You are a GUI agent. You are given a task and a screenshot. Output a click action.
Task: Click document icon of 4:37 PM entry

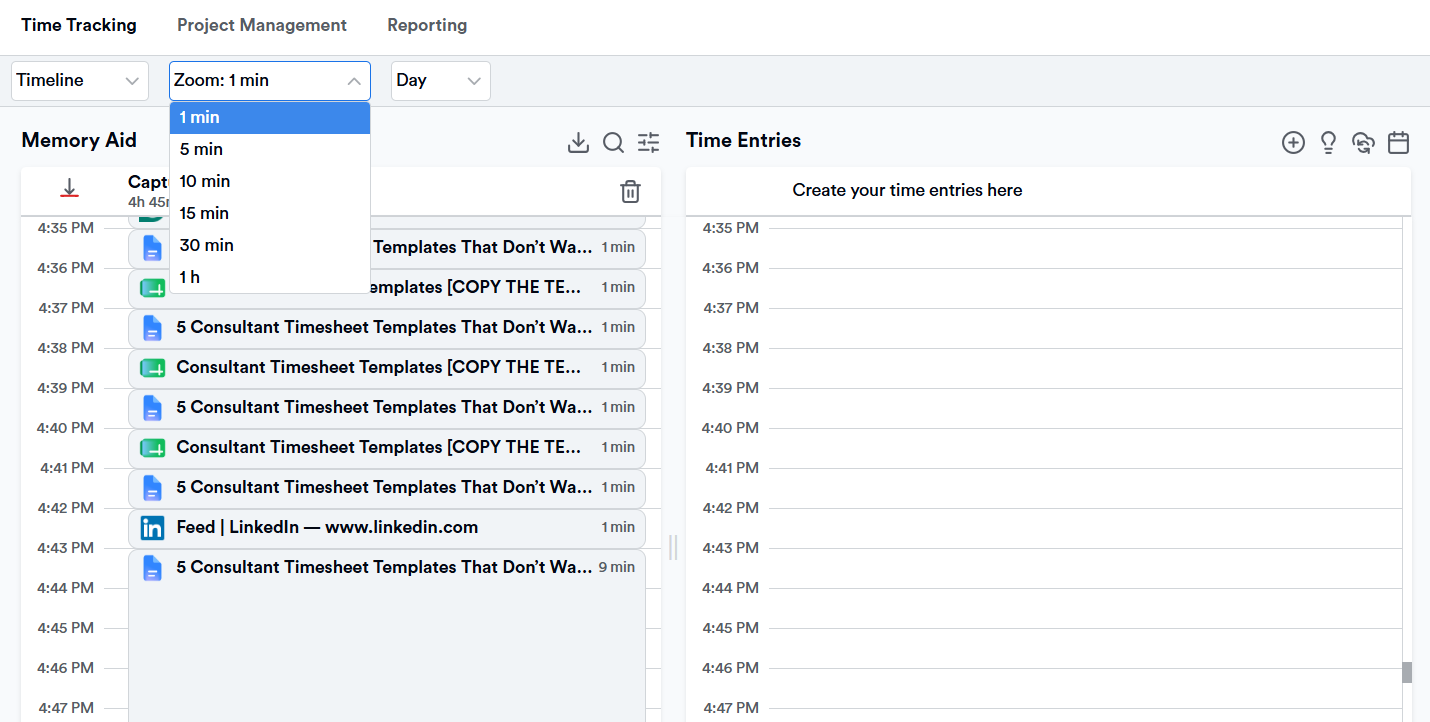click(152, 328)
